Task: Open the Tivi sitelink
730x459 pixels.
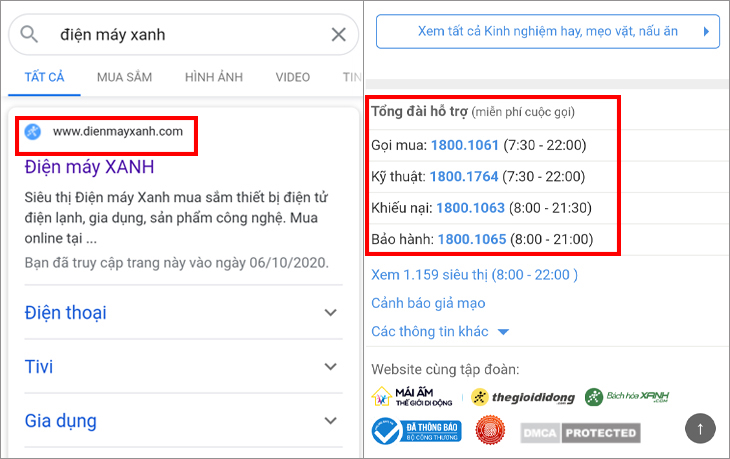Action: pos(39,367)
